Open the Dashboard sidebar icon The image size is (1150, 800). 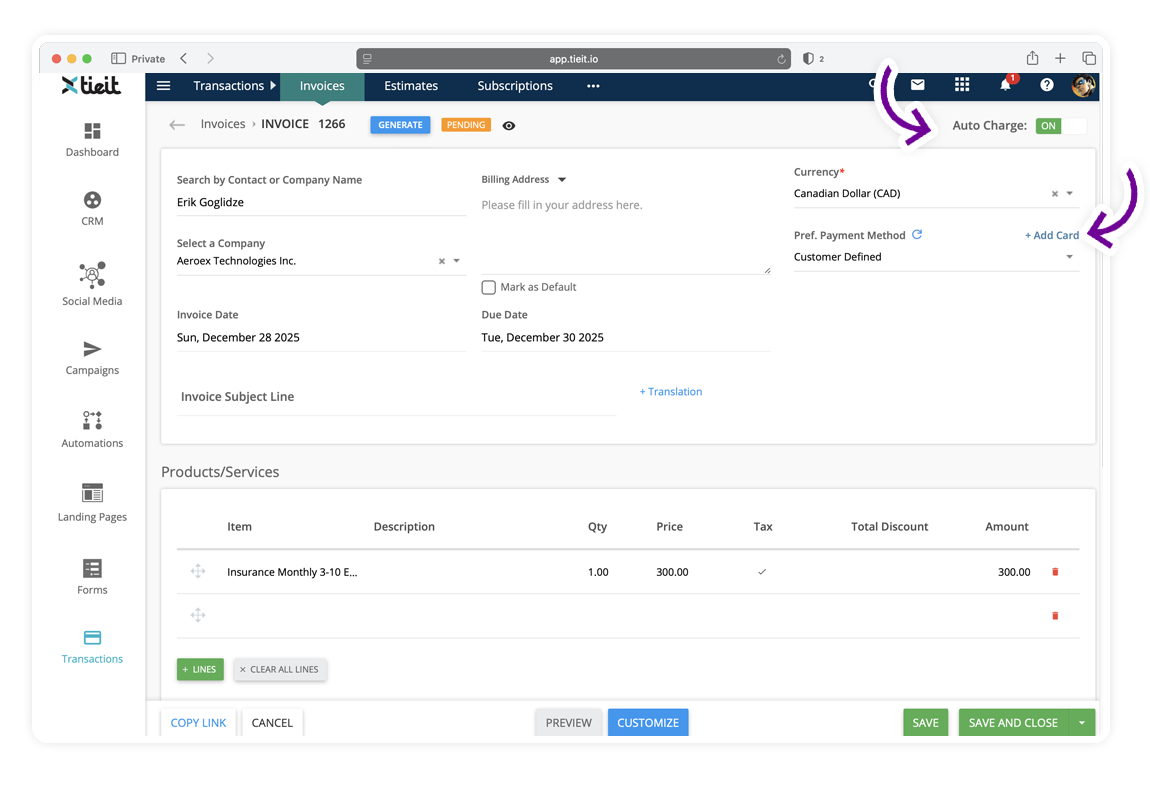92,131
